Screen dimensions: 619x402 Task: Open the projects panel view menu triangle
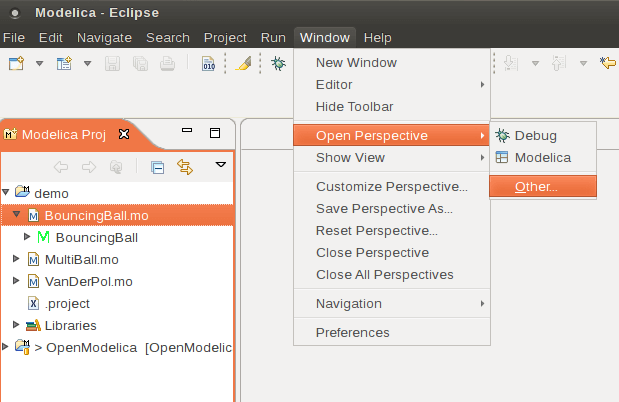click(x=221, y=165)
